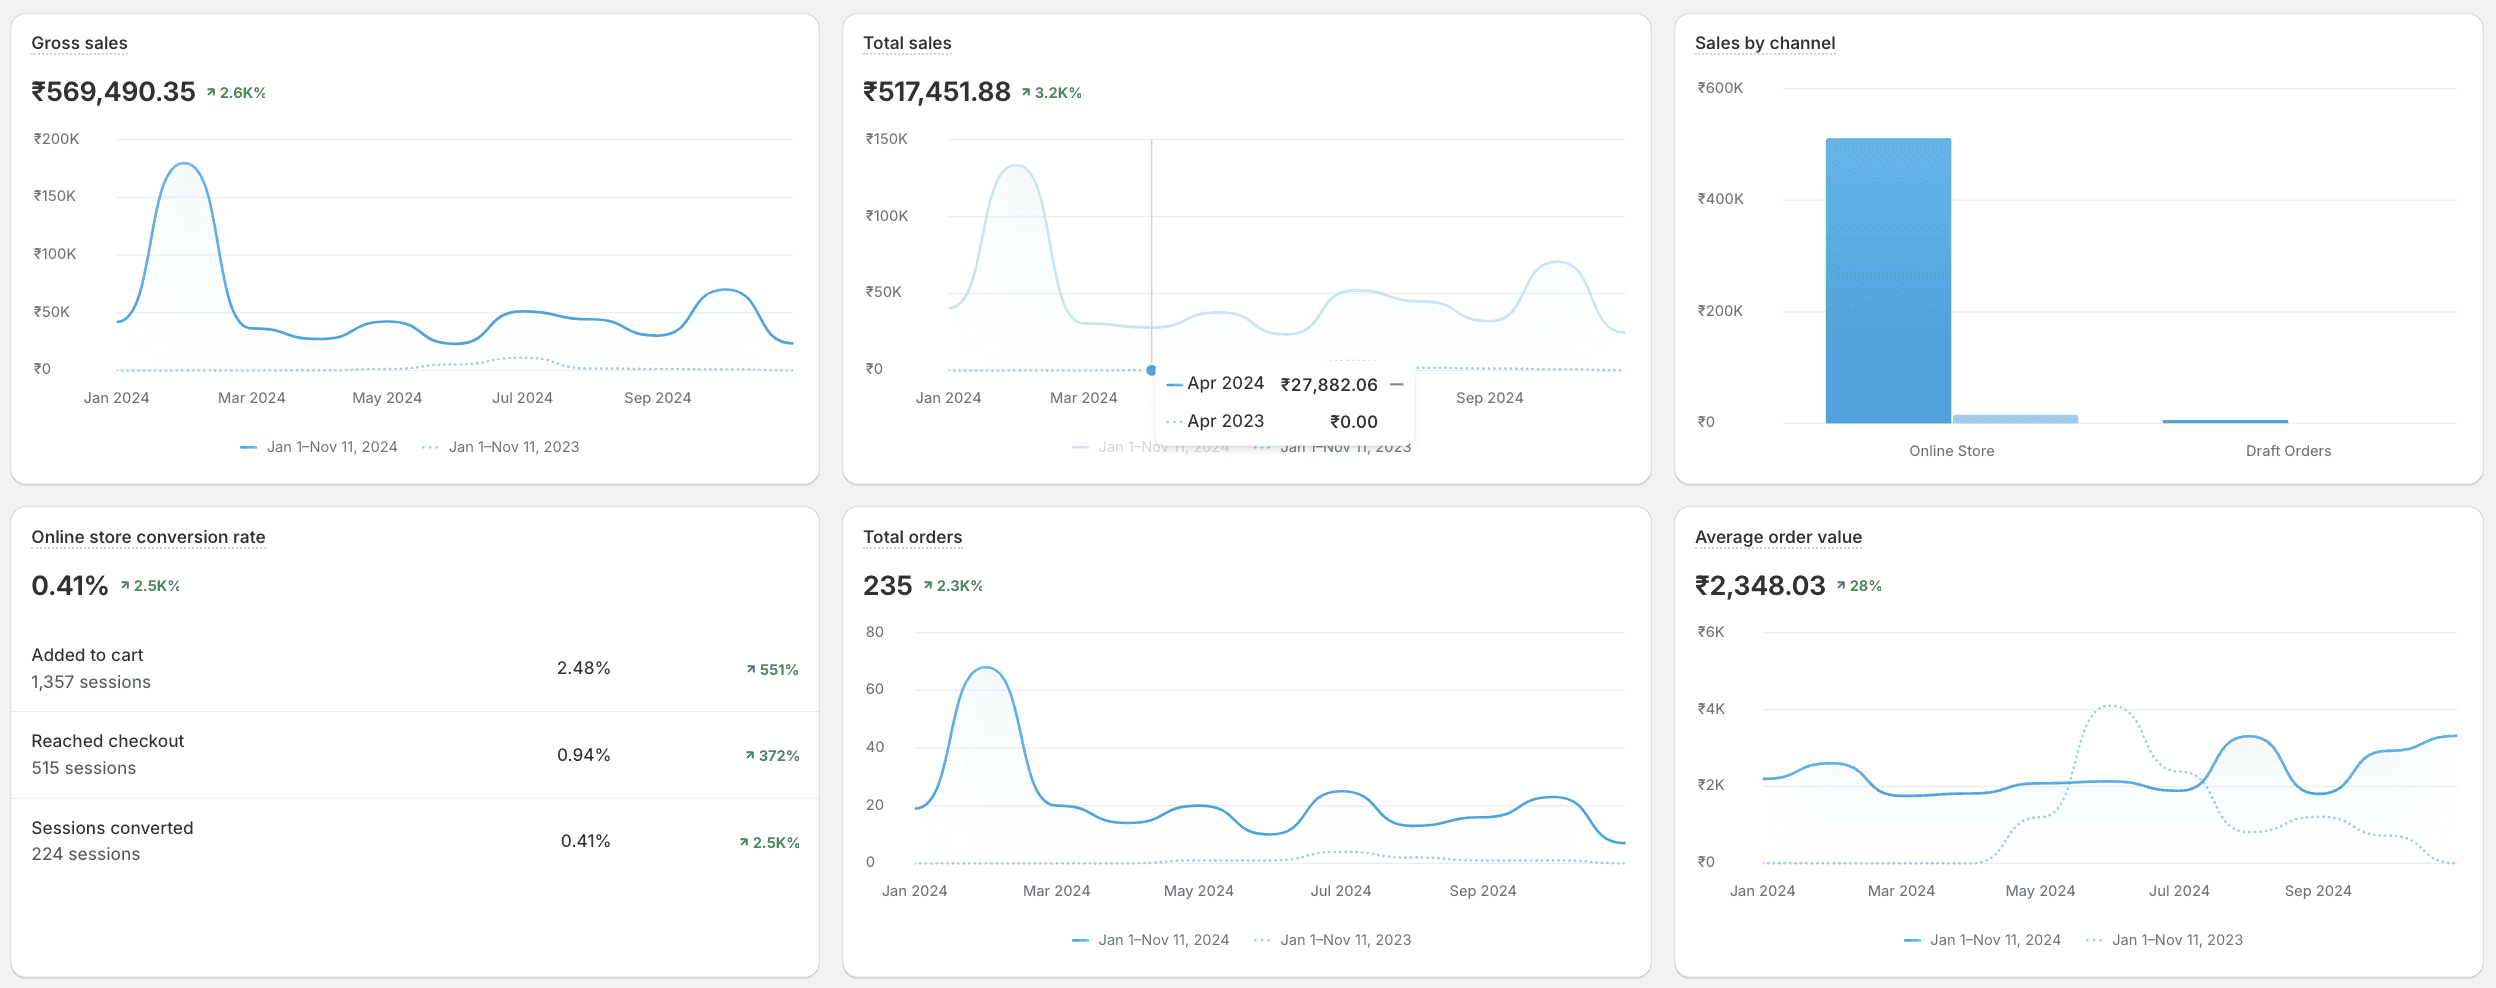Click the Total orders 2.3K% up-arrow icon
Screen dimensions: 2496x988
click(x=928, y=585)
